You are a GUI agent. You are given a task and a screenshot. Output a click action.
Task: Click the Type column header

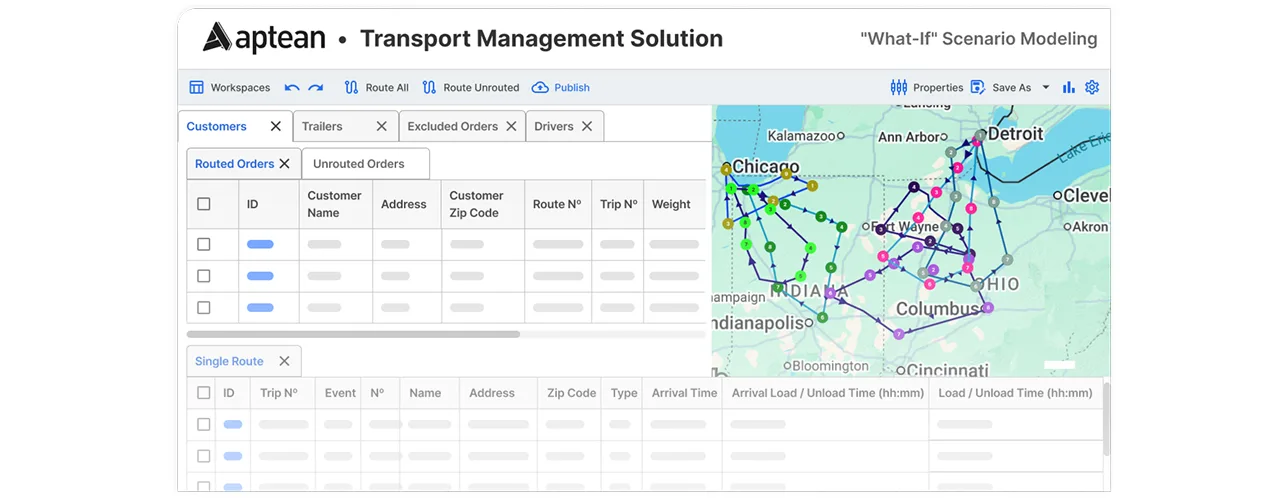click(624, 393)
